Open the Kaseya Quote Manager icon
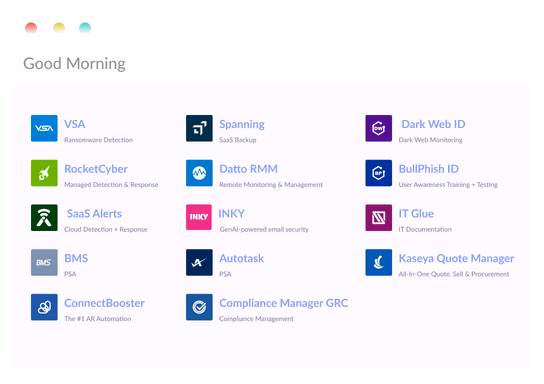Image resolution: width=544 pixels, height=384 pixels. [x=379, y=262]
